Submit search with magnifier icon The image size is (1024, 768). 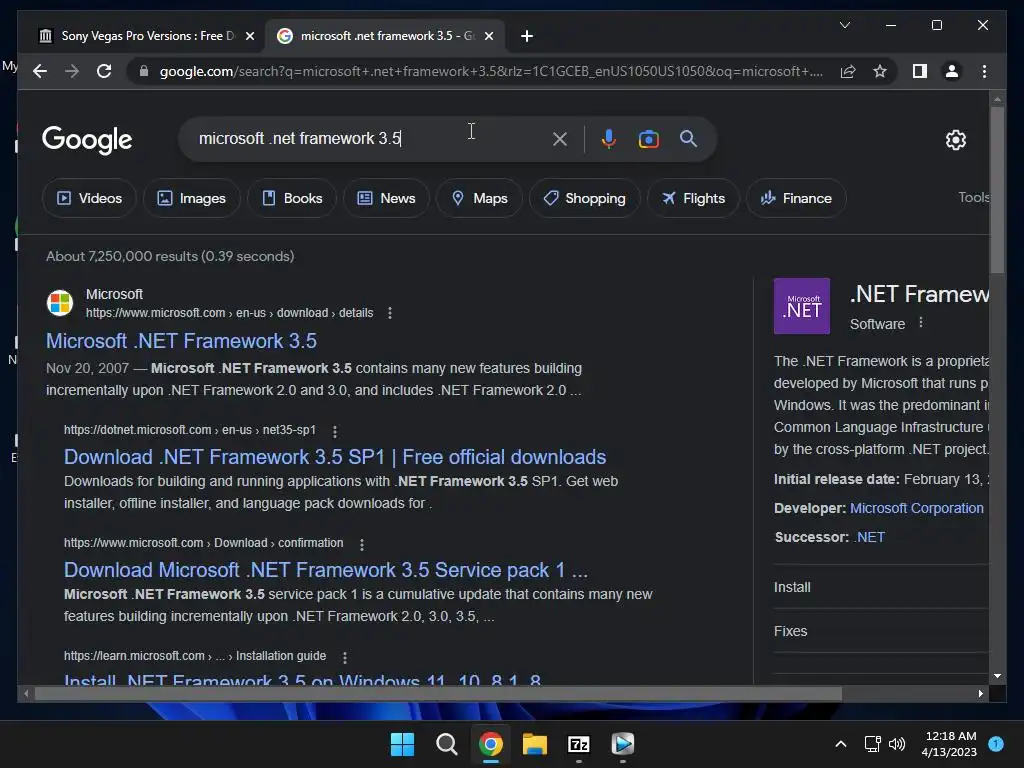pyautogui.click(x=688, y=138)
